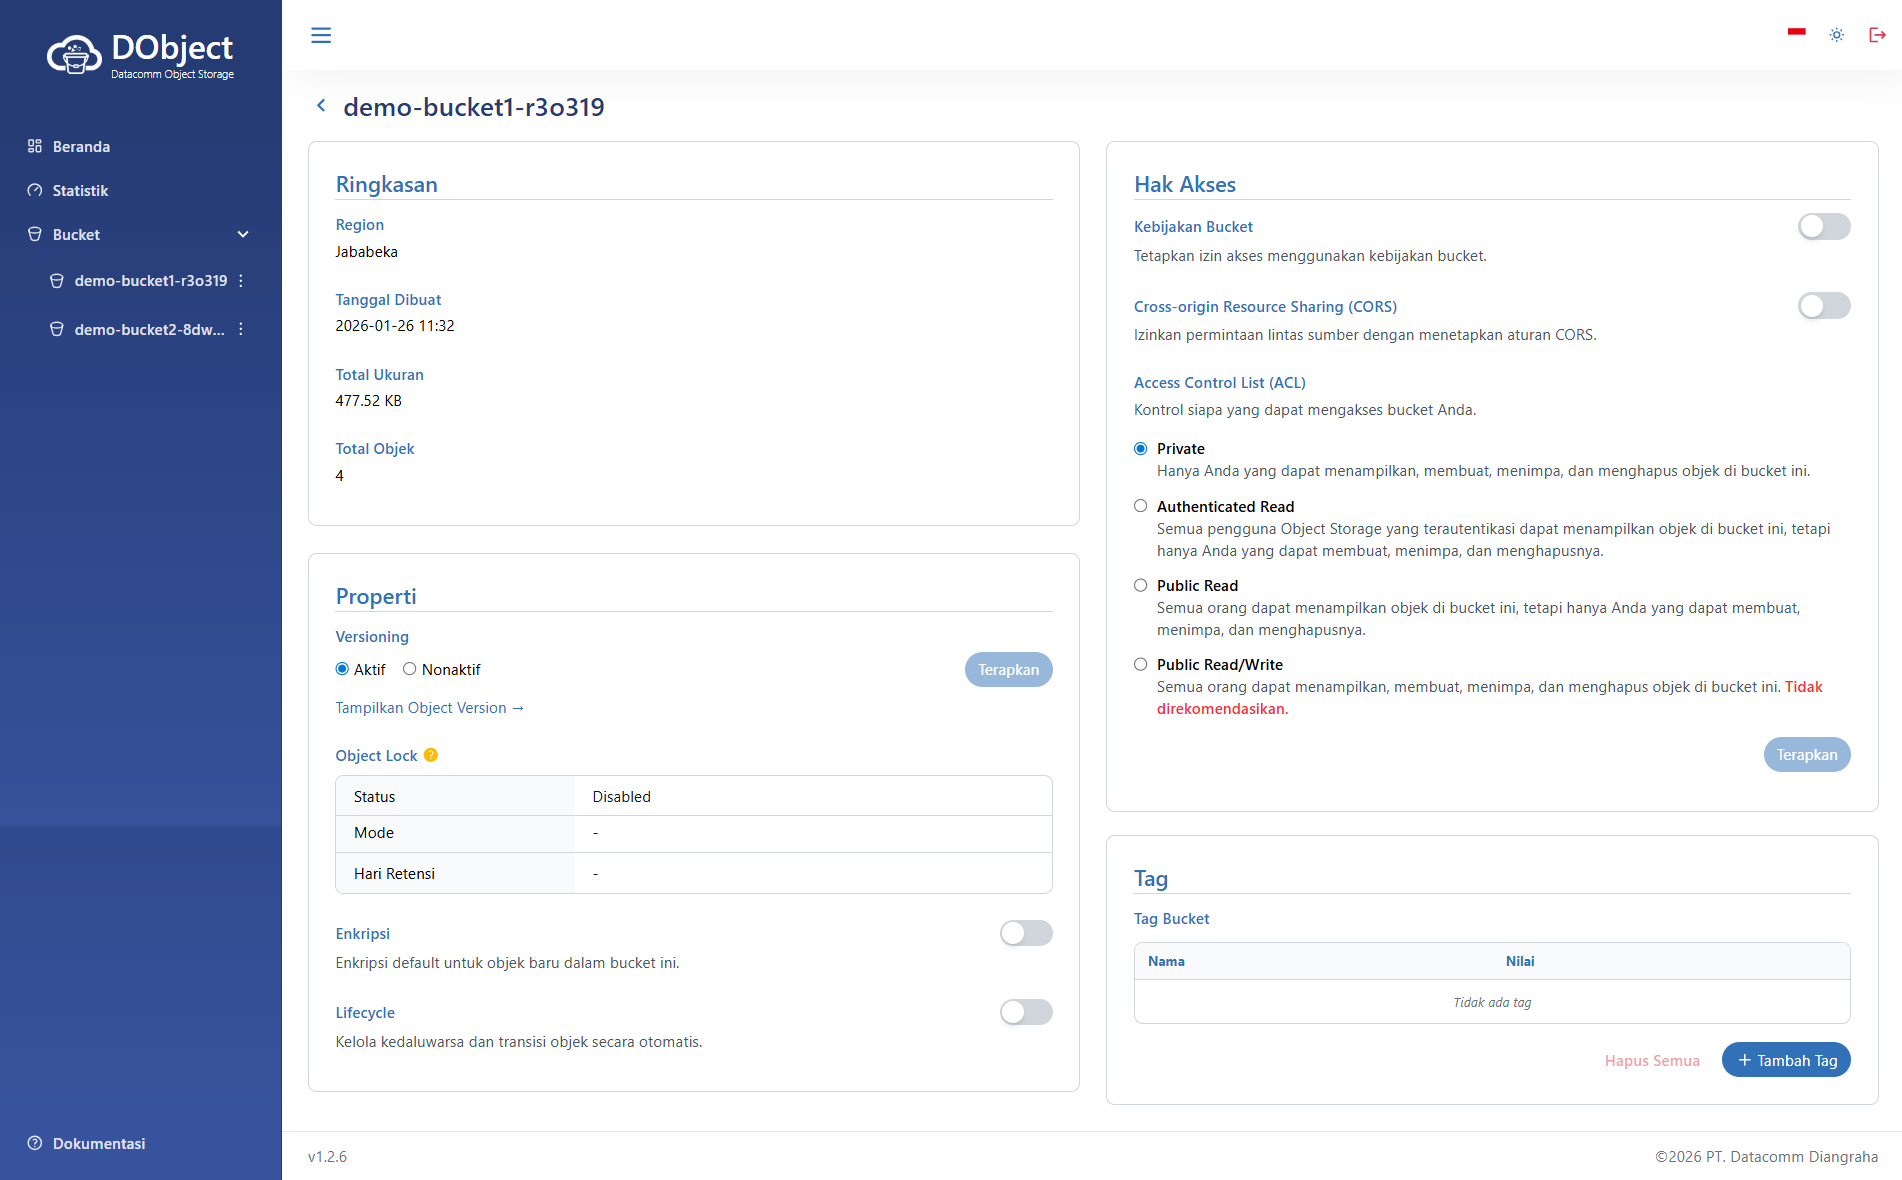The width and height of the screenshot is (1902, 1180).
Task: Collapse the Bucket section chevron in sidebar
Action: point(243,234)
